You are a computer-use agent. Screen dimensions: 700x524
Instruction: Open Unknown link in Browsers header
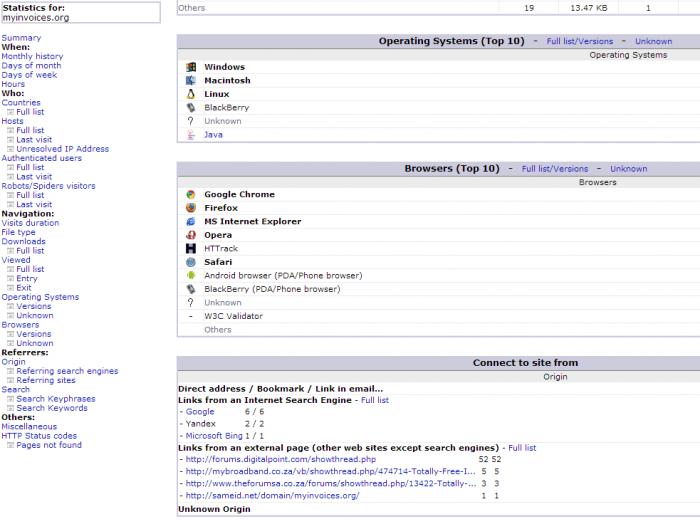tap(629, 169)
